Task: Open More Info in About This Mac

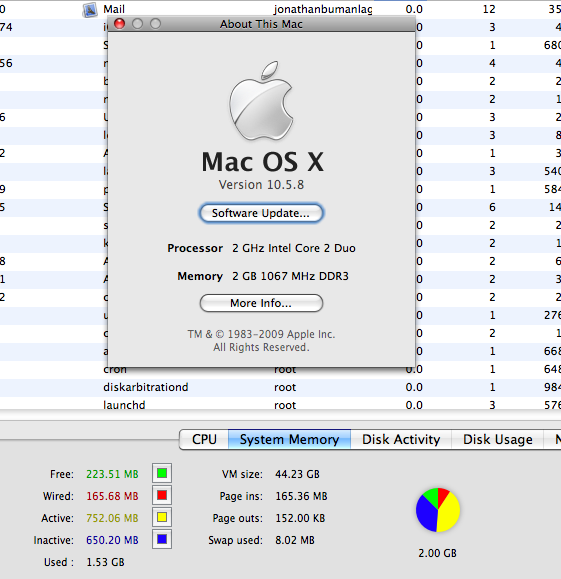Action: 261,303
